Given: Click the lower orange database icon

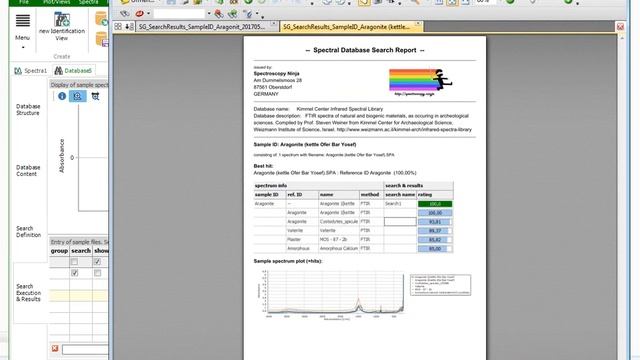Looking at the screenshot, I should (102, 40).
